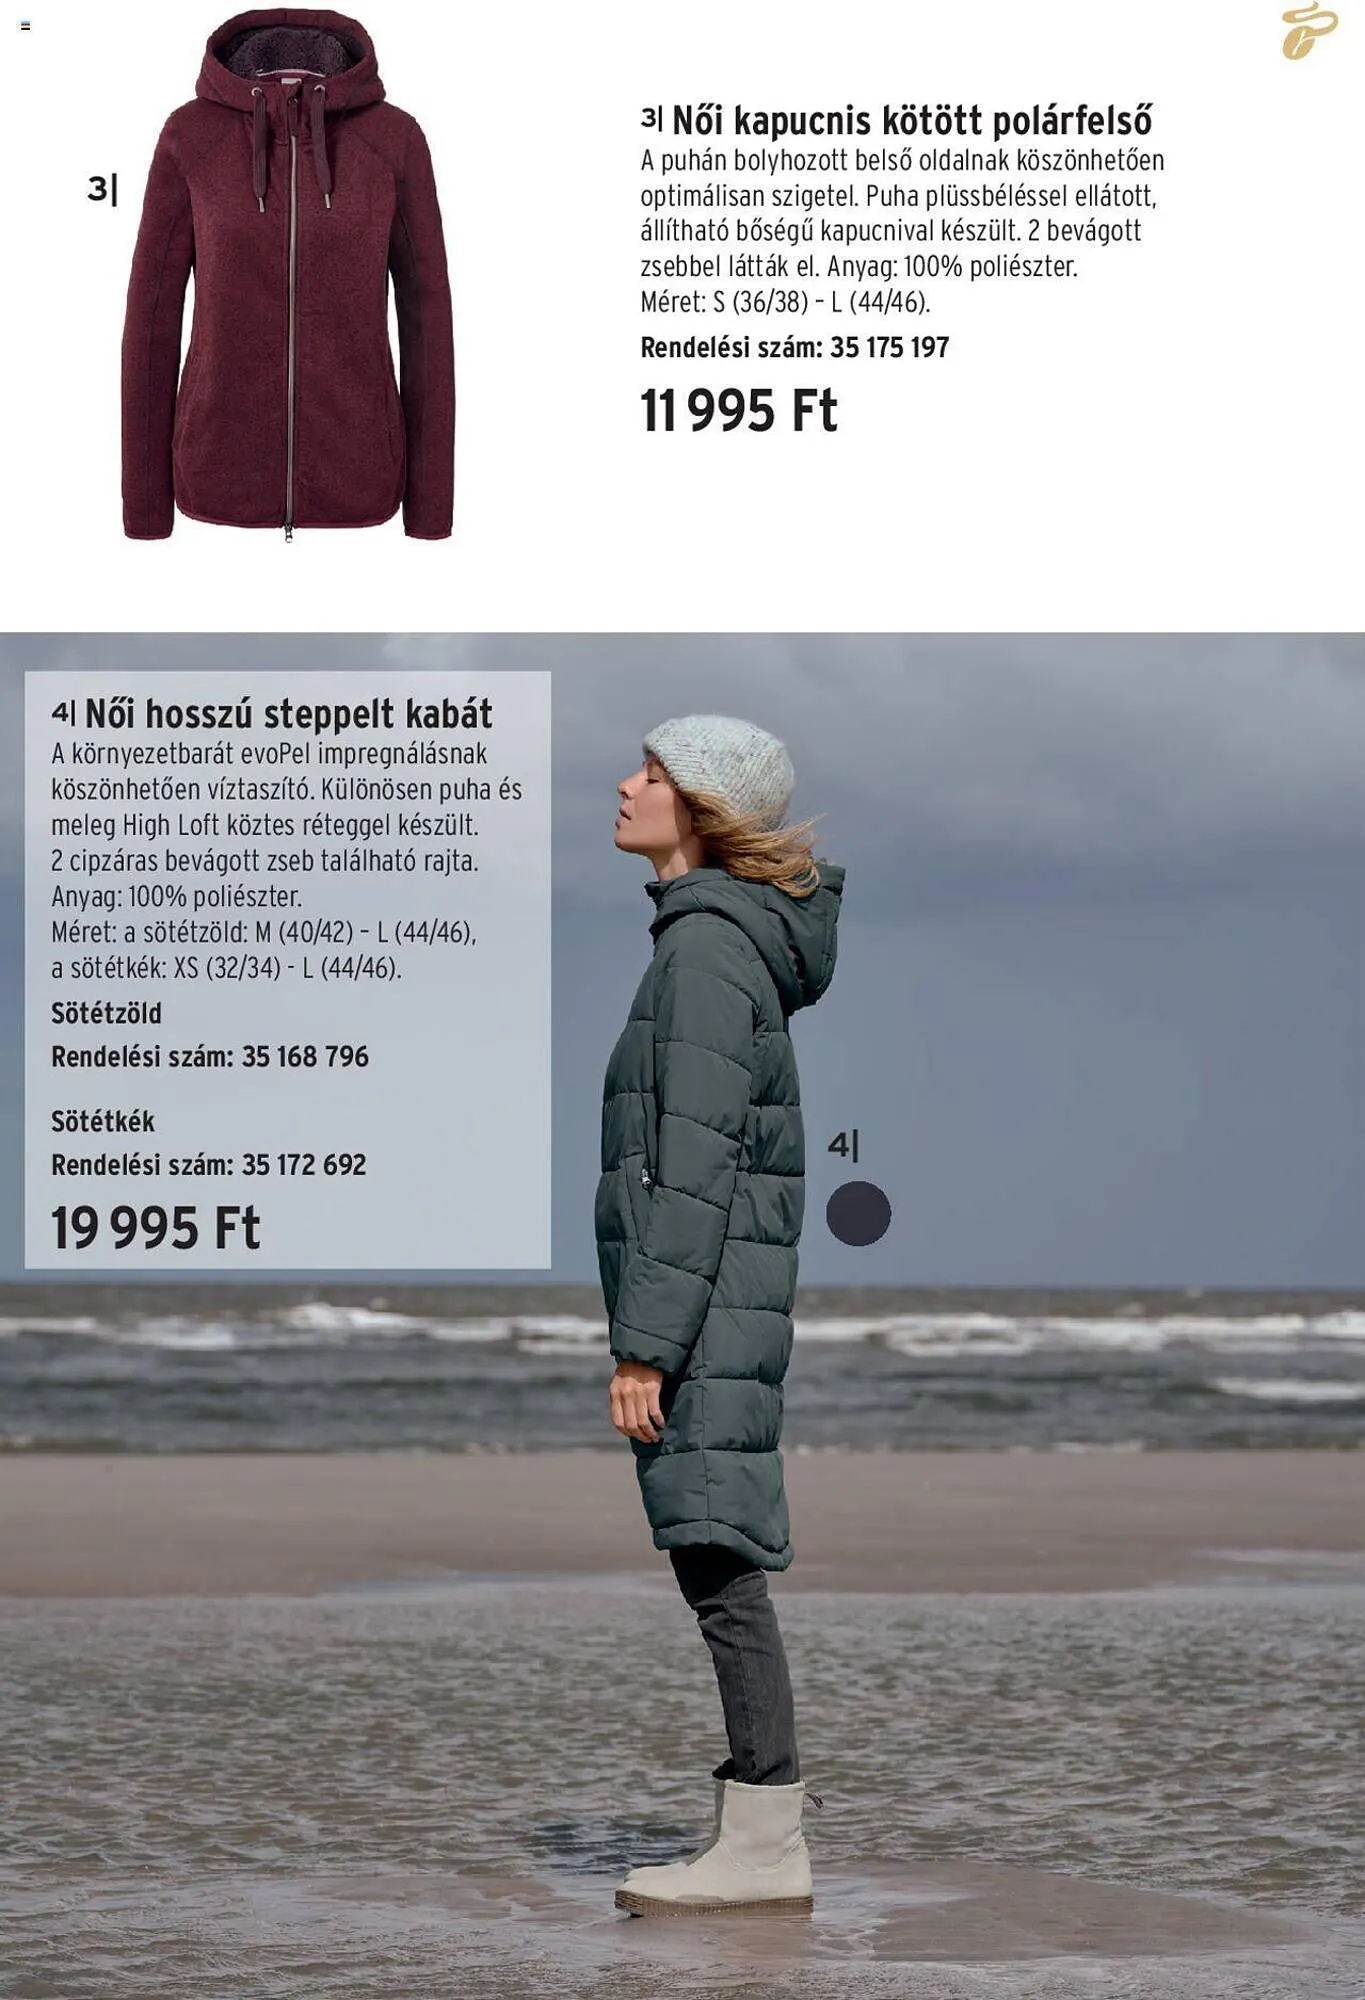Click the '4|' marker above color swatch
Viewport: 1365px width, 2000px height.
(x=843, y=1145)
